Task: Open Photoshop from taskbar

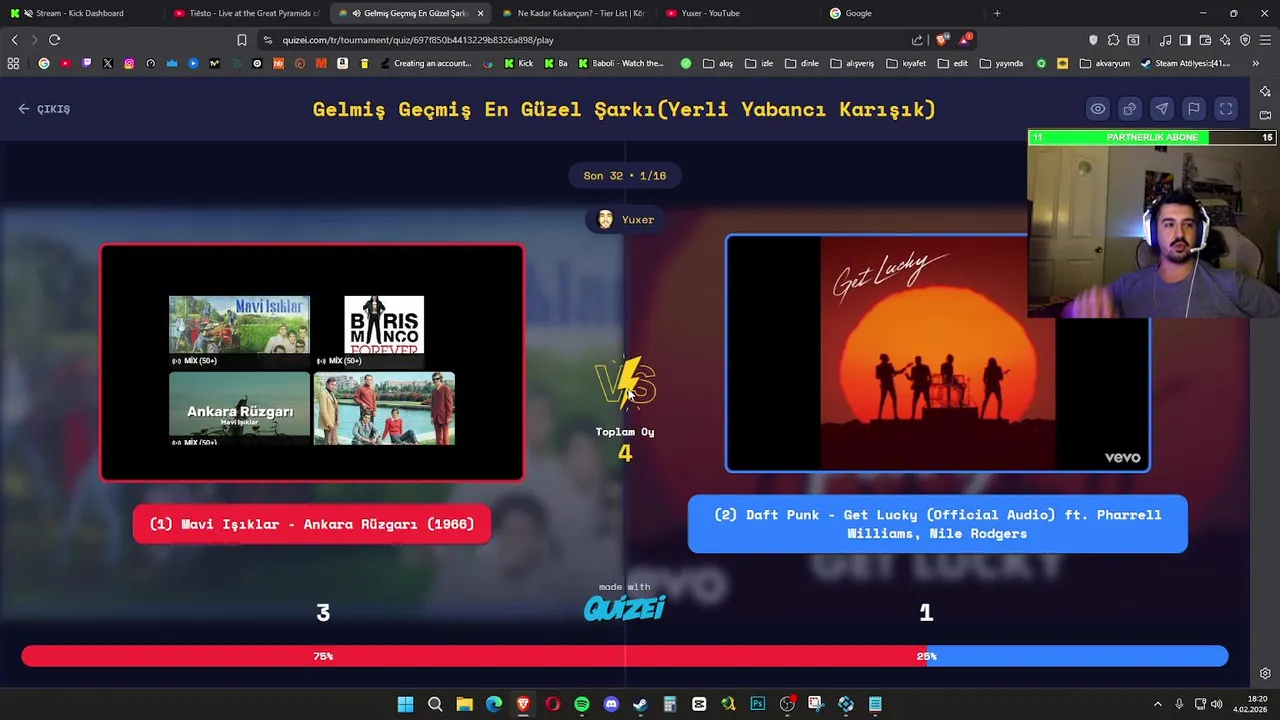Action: pyautogui.click(x=758, y=704)
